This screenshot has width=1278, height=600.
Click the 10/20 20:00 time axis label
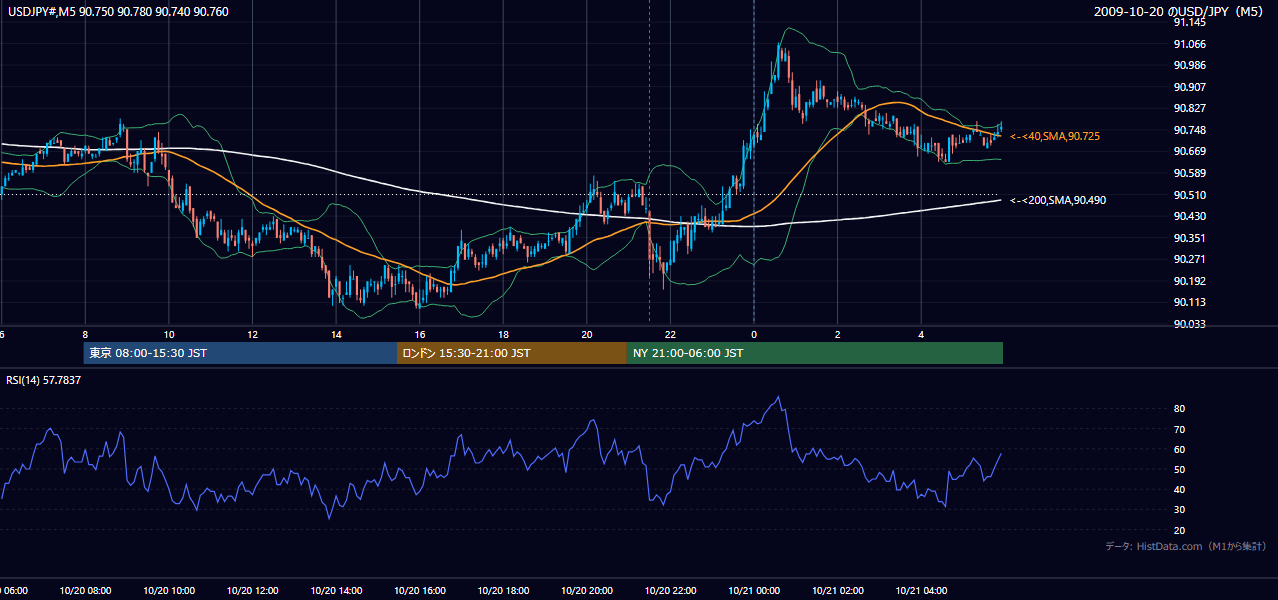[587, 591]
